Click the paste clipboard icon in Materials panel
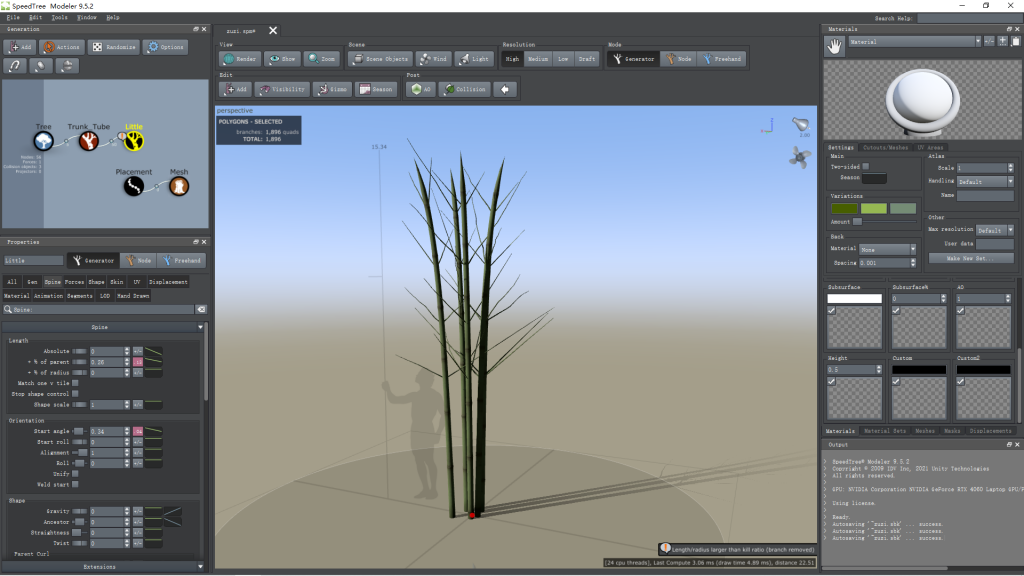The image size is (1024, 576). (1016, 41)
